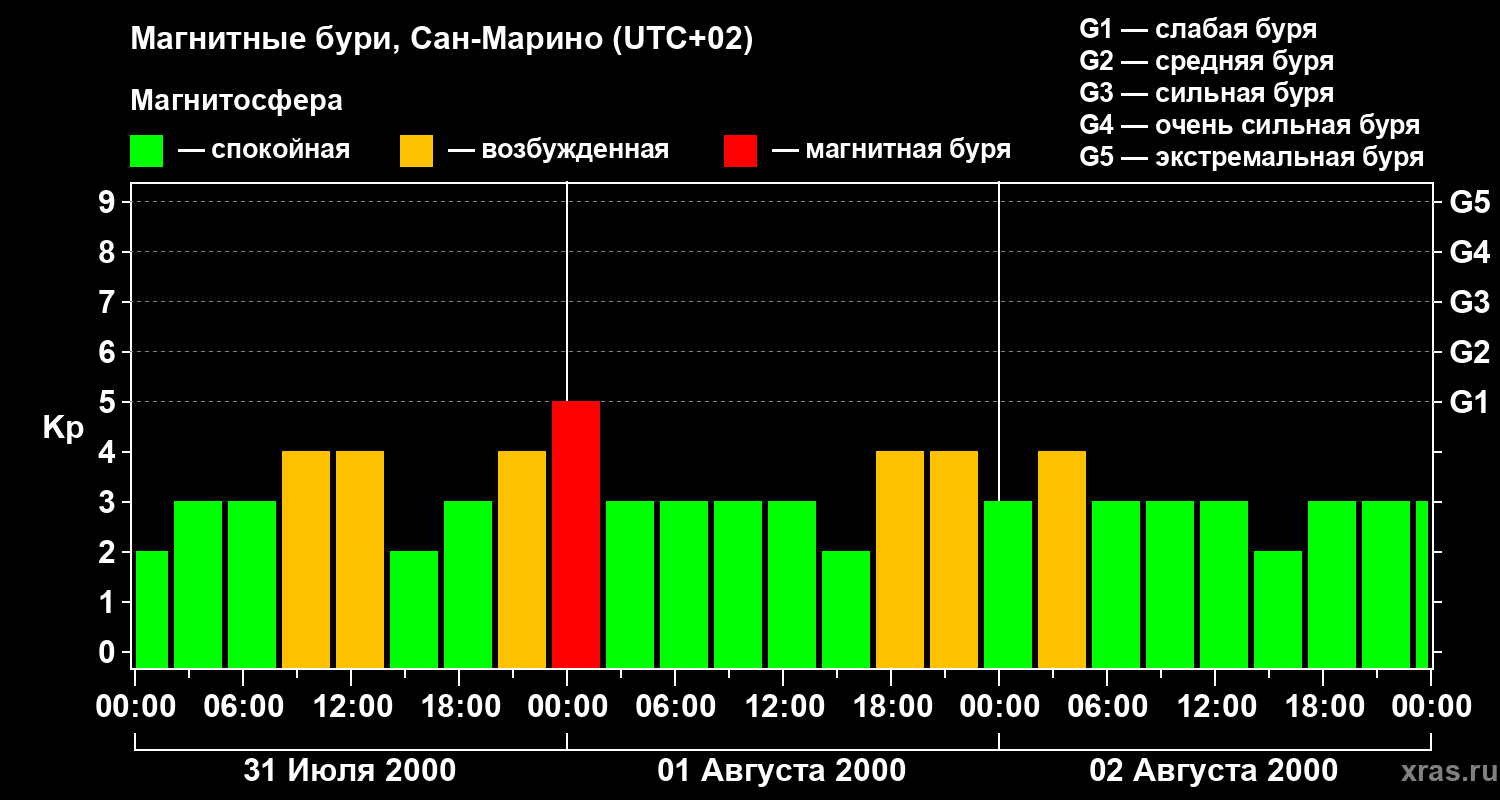Click the "Kp" axis label
Image resolution: width=1500 pixels, height=800 pixels.
point(63,428)
